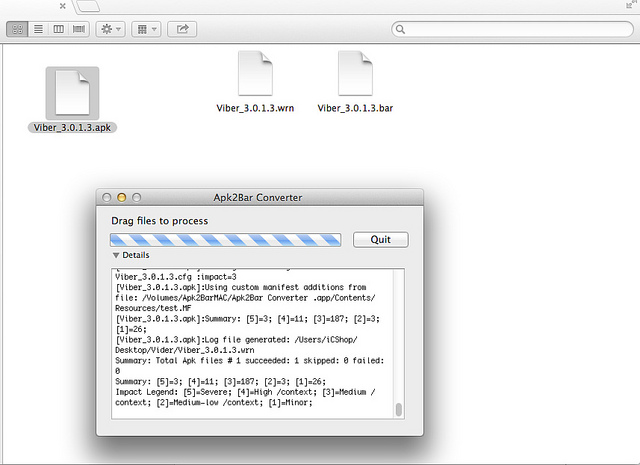Click the Finder search field
Image resolution: width=640 pixels, height=465 pixels.
pos(513,29)
